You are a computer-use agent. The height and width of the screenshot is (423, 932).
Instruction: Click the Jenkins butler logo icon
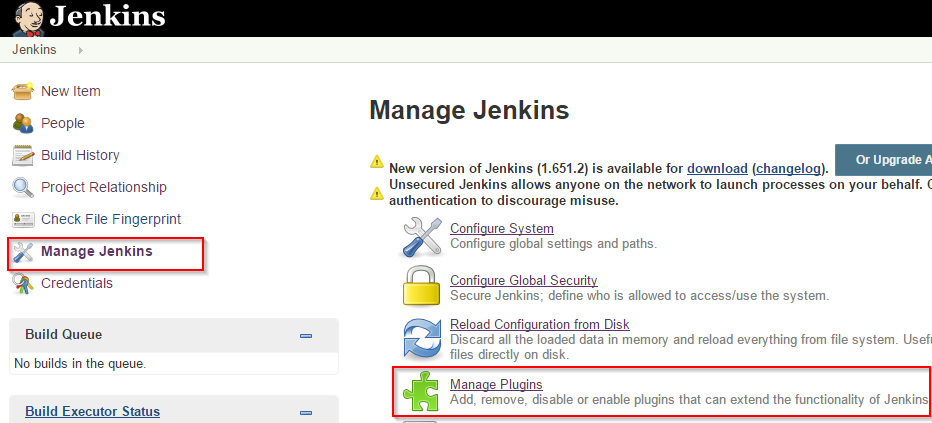[x=29, y=18]
